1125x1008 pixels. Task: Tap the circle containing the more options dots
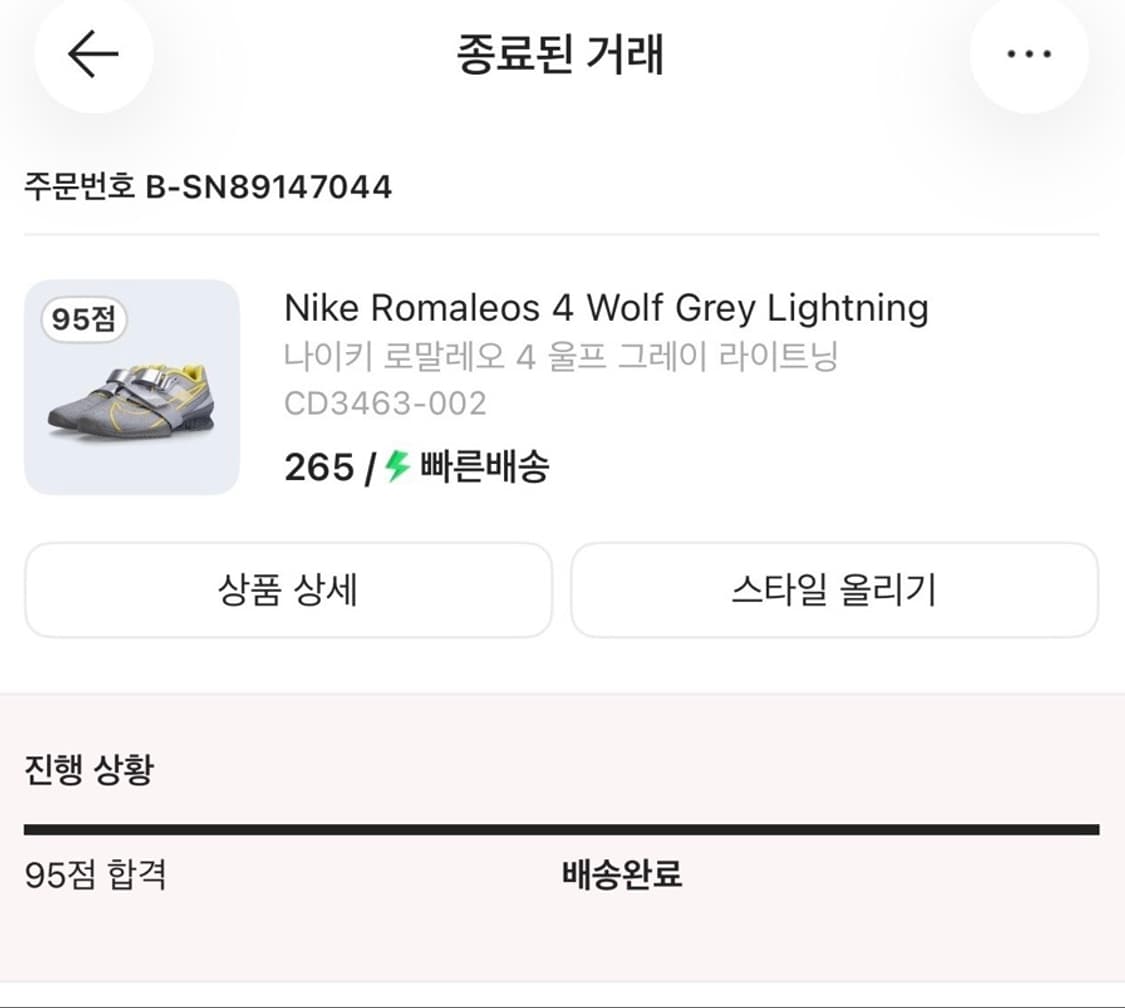[1028, 54]
